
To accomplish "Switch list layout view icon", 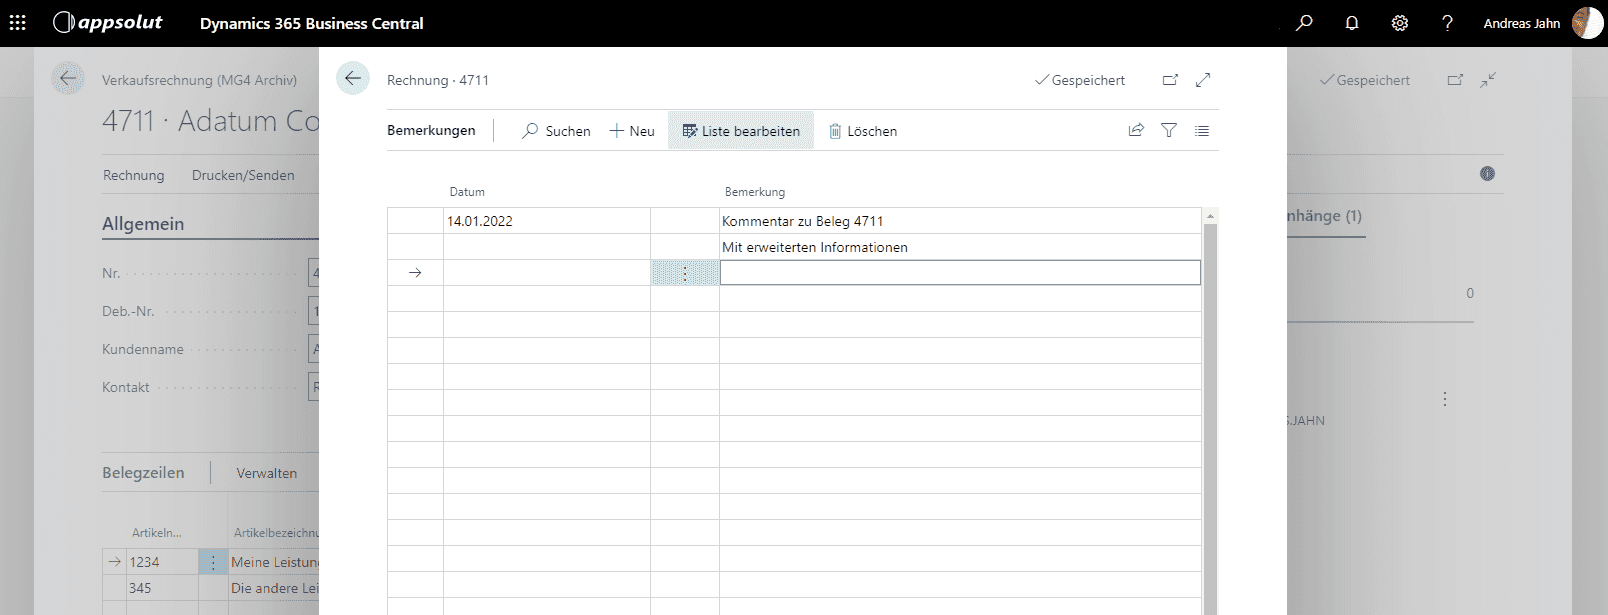I will coord(1202,130).
